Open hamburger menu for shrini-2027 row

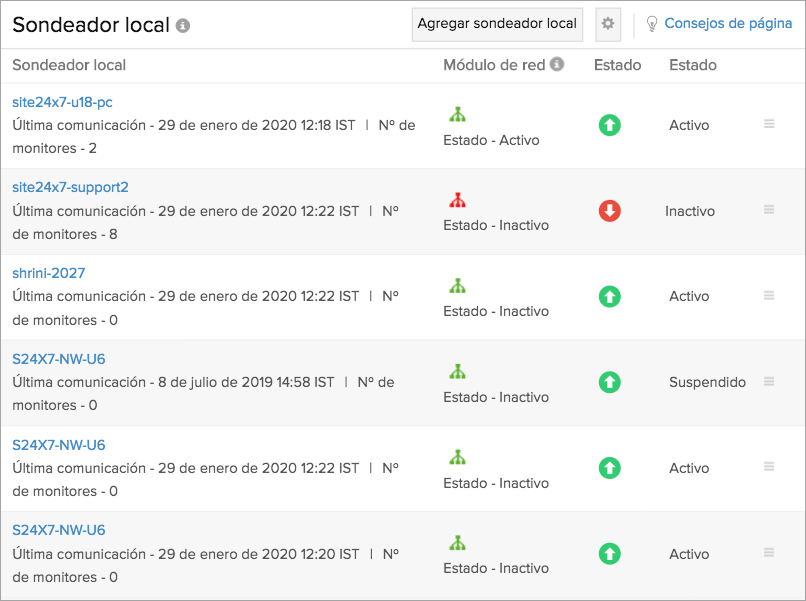tap(769, 296)
